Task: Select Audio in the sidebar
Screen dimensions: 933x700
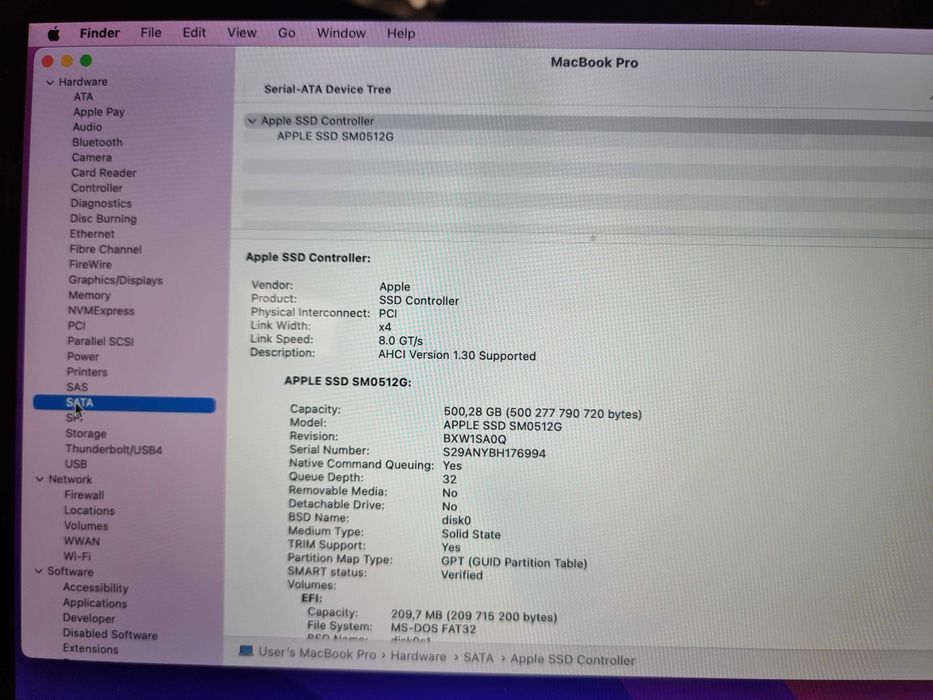Action: 87,127
